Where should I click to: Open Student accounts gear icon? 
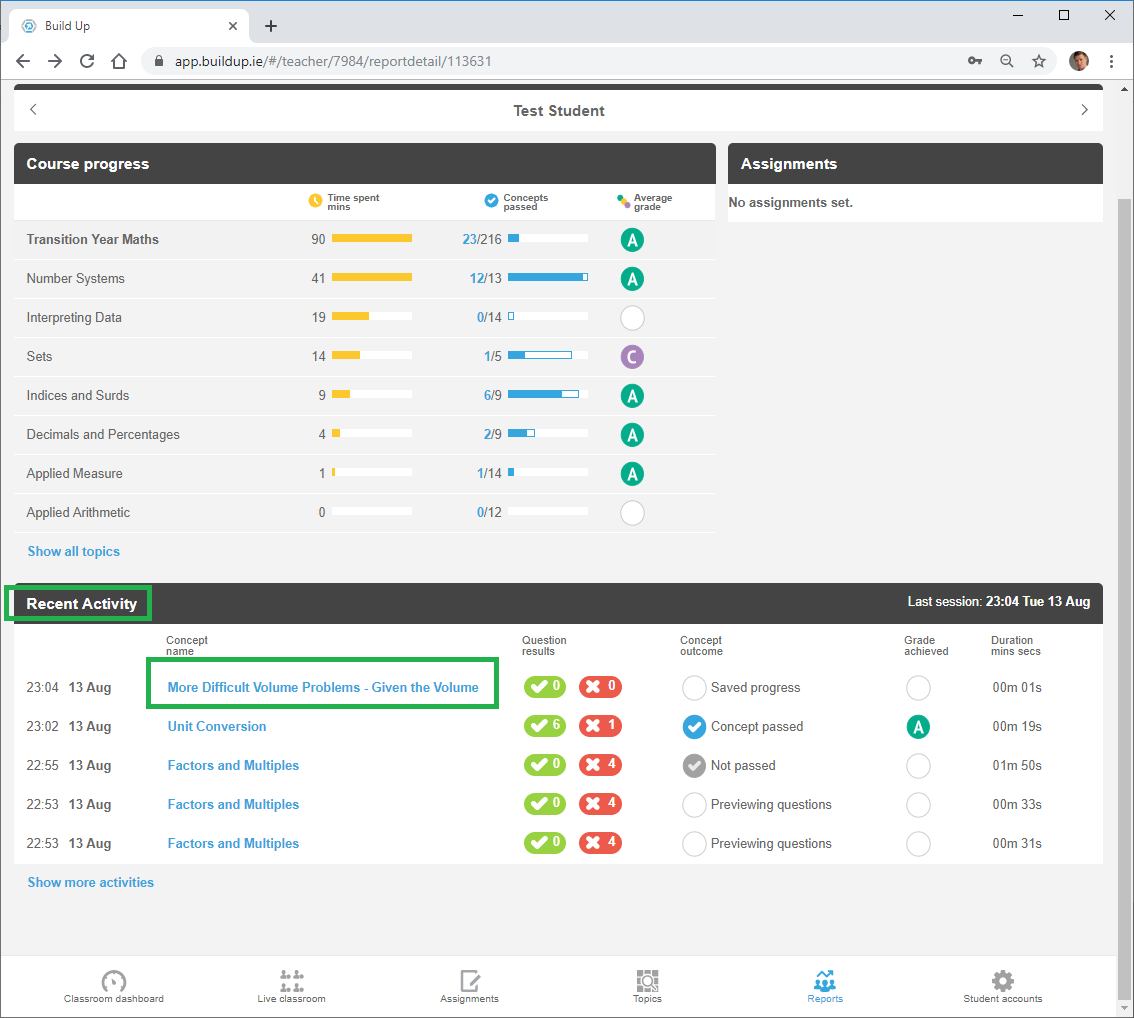click(1002, 981)
